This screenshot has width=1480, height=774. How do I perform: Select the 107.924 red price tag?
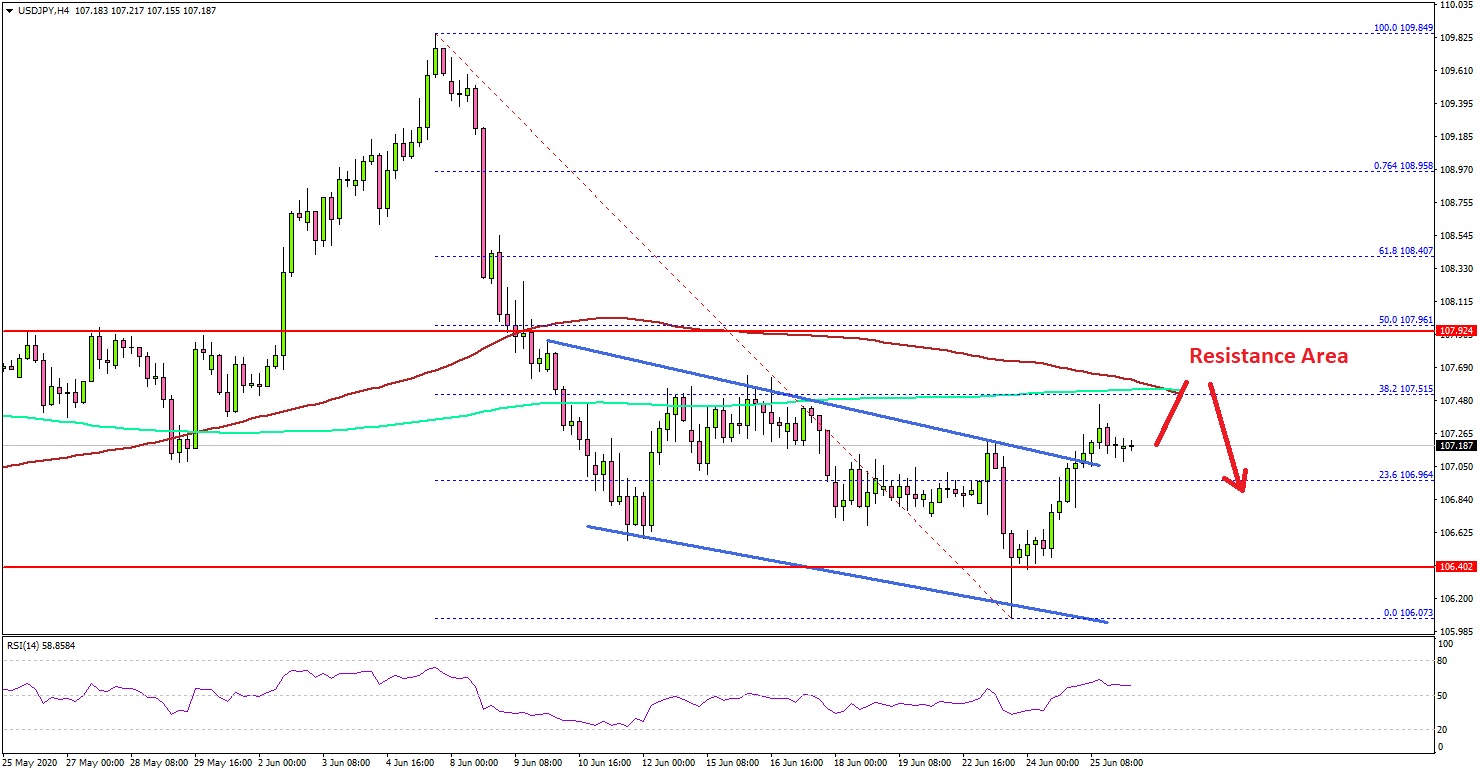pos(1456,330)
